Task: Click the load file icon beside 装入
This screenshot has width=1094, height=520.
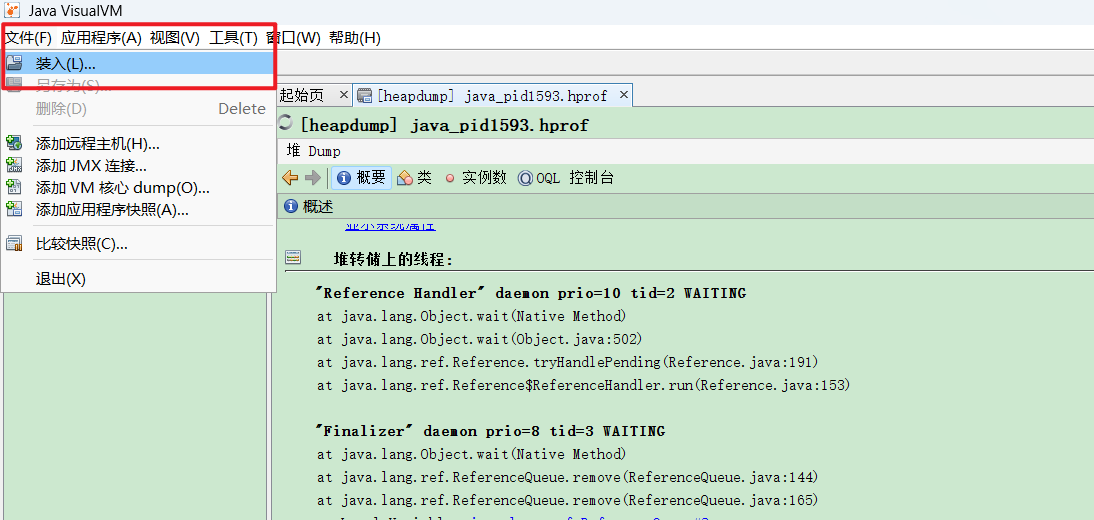Action: click(x=14, y=64)
